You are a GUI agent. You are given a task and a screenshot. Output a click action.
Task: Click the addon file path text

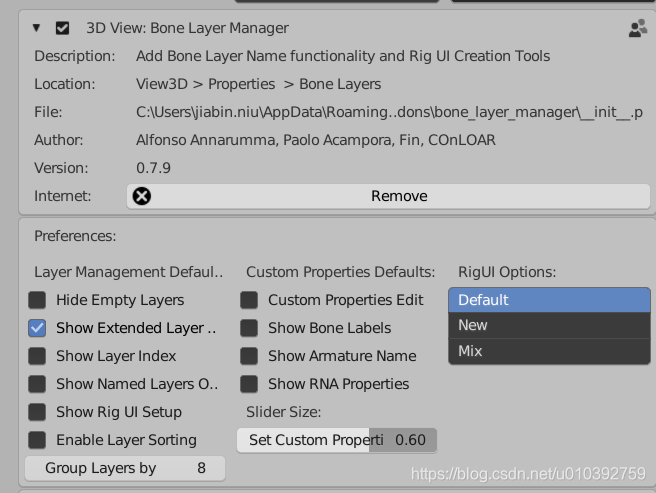pos(389,112)
